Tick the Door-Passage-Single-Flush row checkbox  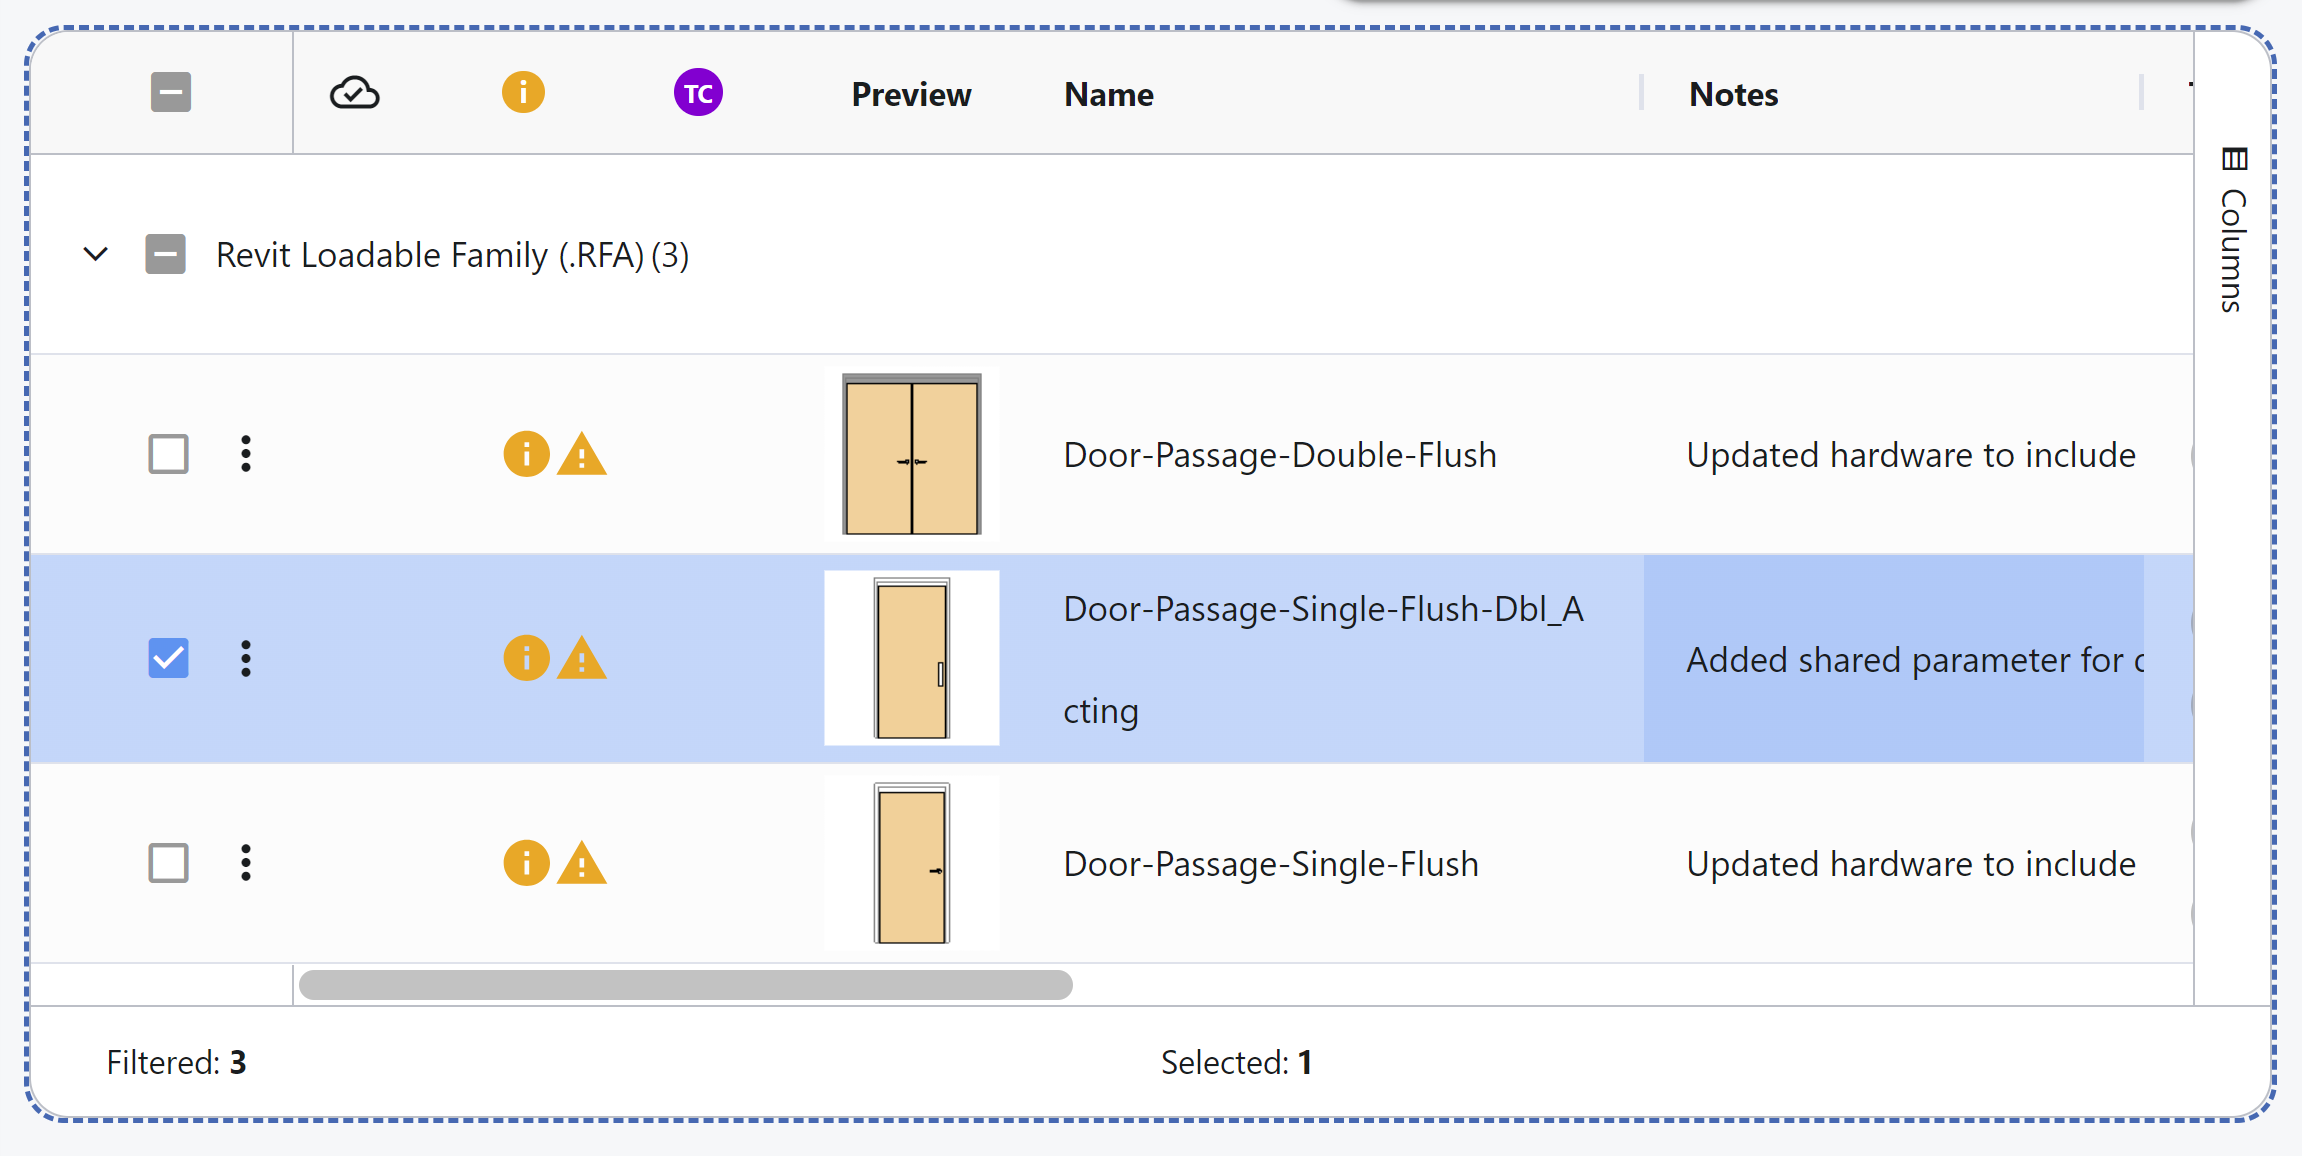coord(169,863)
